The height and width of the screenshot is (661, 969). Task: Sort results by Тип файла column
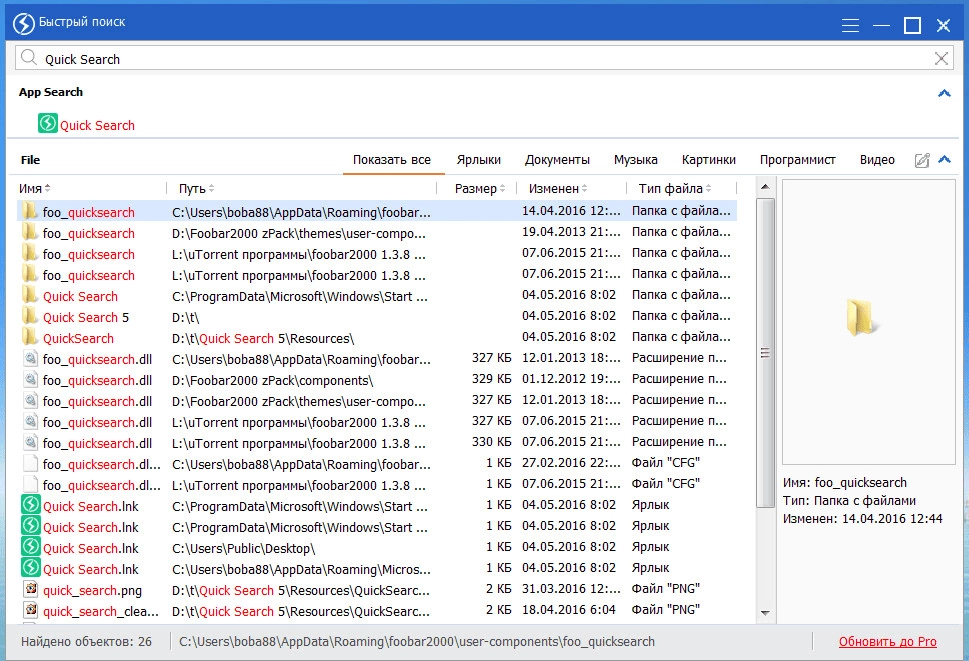[x=675, y=188]
